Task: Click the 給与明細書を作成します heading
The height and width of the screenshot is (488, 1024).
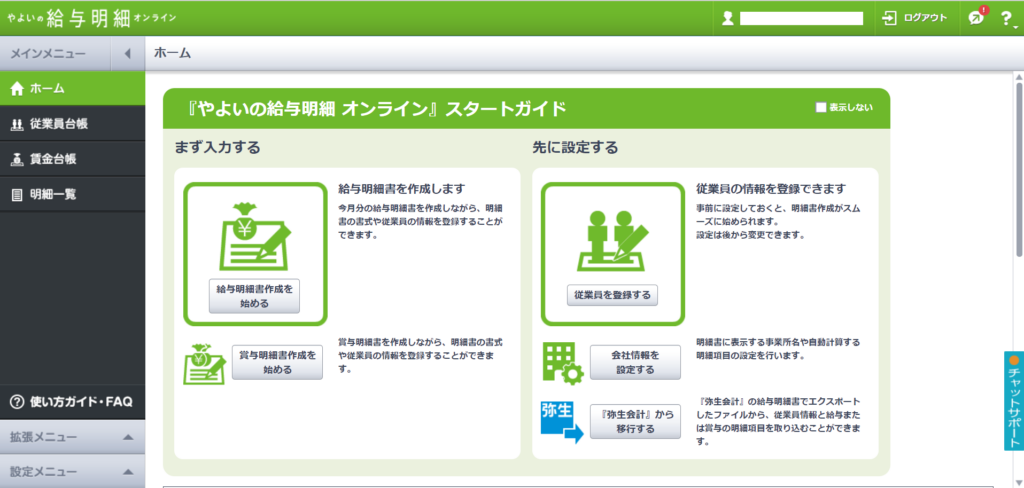Action: (x=401, y=189)
